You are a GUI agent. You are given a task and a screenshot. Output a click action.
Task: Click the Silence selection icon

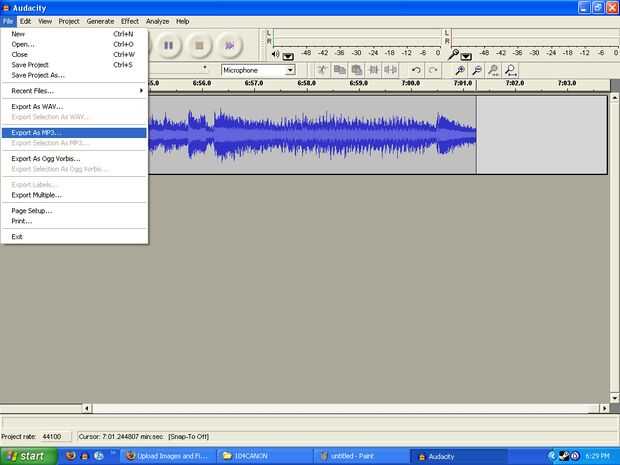coord(390,70)
